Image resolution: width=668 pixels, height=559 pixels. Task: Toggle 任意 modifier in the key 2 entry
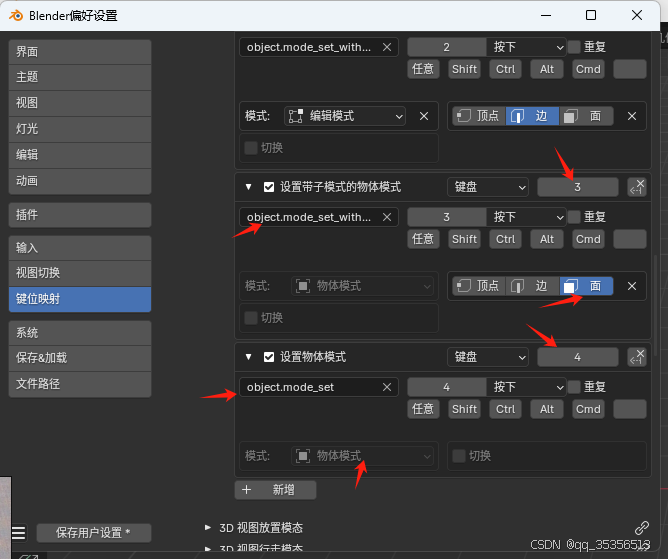coord(423,69)
